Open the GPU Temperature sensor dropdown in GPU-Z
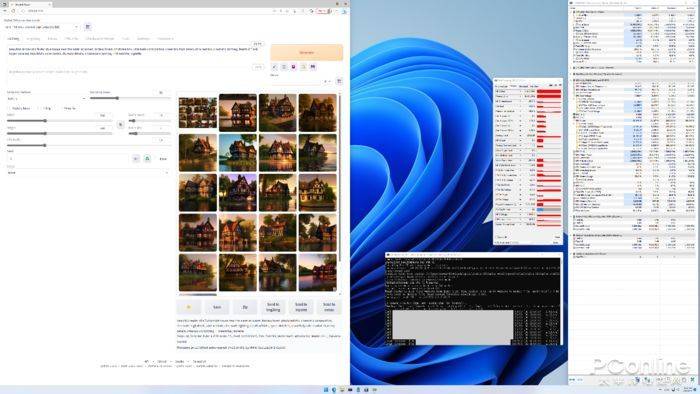Image resolution: width=700 pixels, height=394 pixels. click(x=520, y=101)
